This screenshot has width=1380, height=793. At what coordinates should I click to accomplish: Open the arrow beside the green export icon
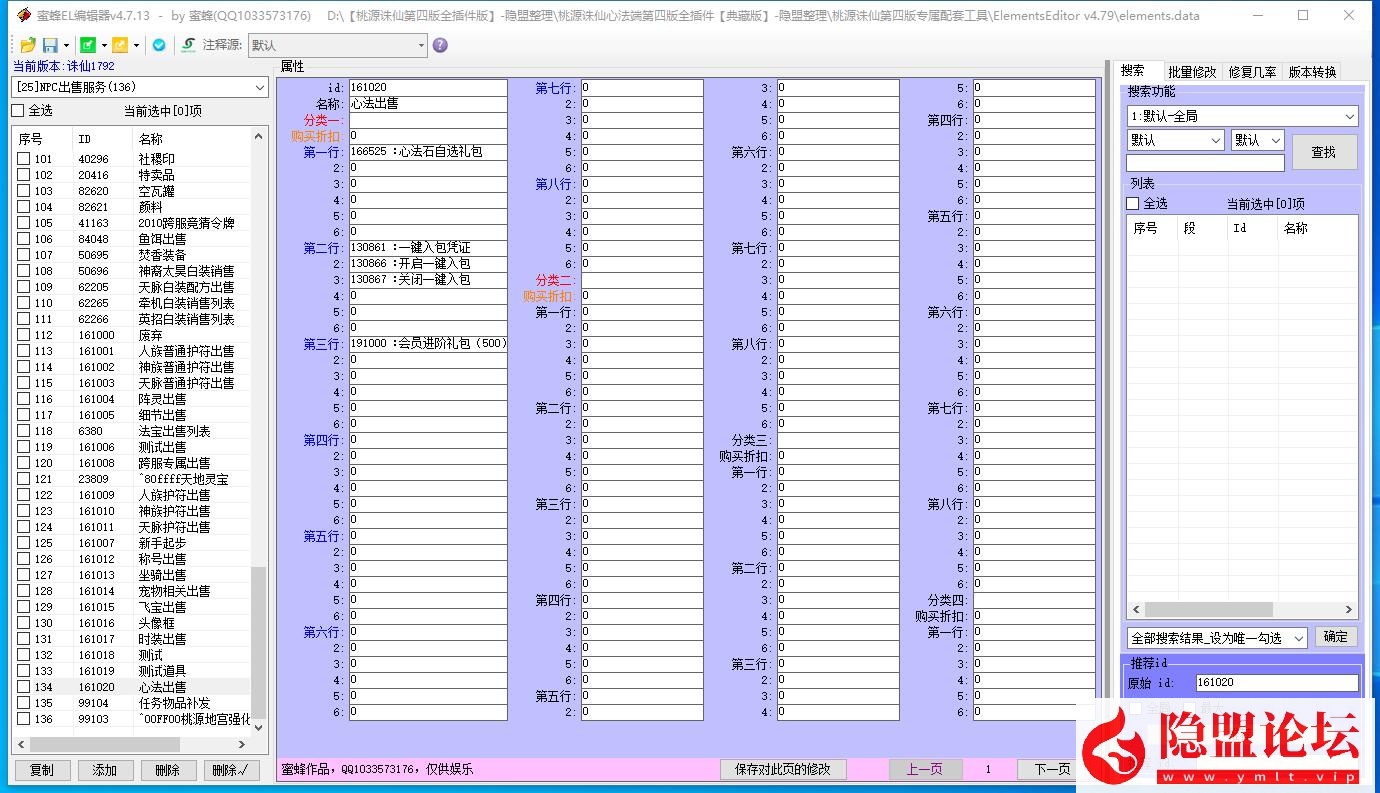point(104,45)
